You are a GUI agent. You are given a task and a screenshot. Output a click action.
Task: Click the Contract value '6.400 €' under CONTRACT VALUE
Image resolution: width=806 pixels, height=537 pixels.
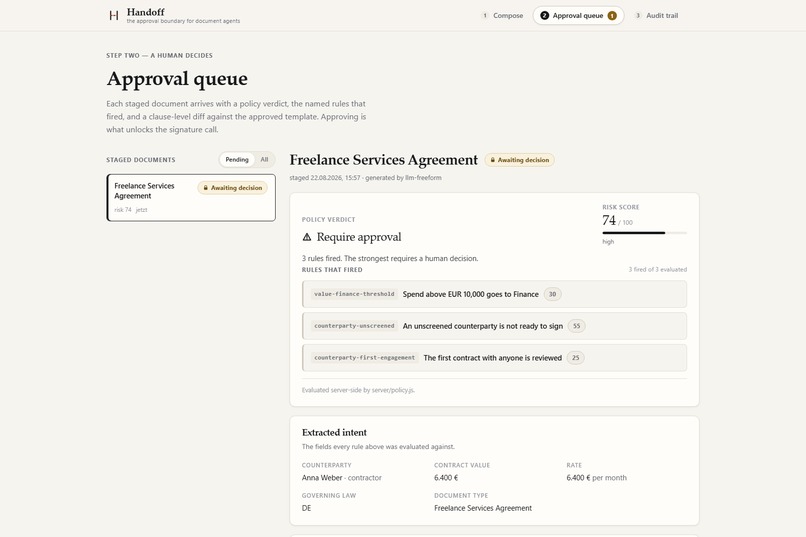tap(446, 477)
